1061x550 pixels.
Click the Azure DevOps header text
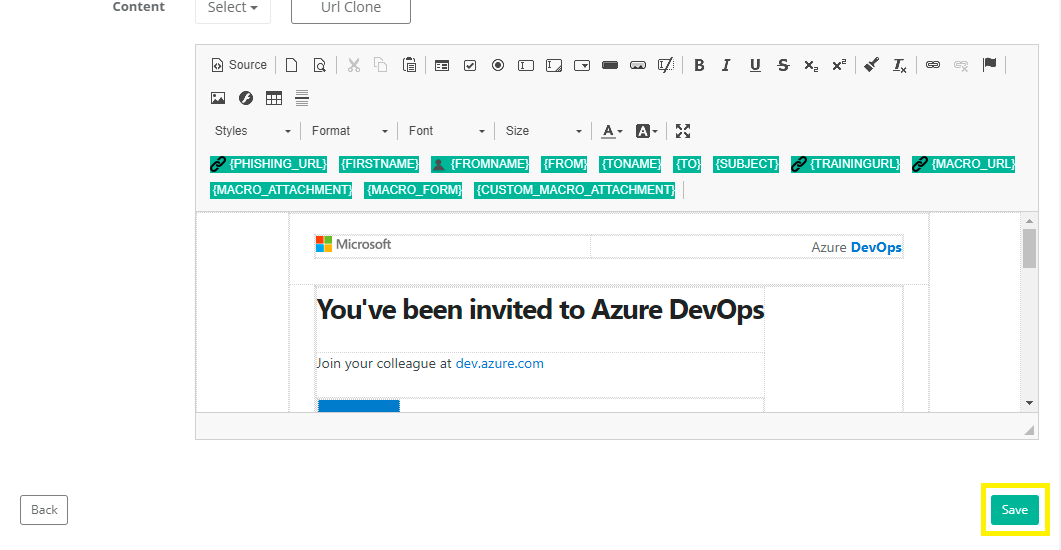(x=856, y=247)
